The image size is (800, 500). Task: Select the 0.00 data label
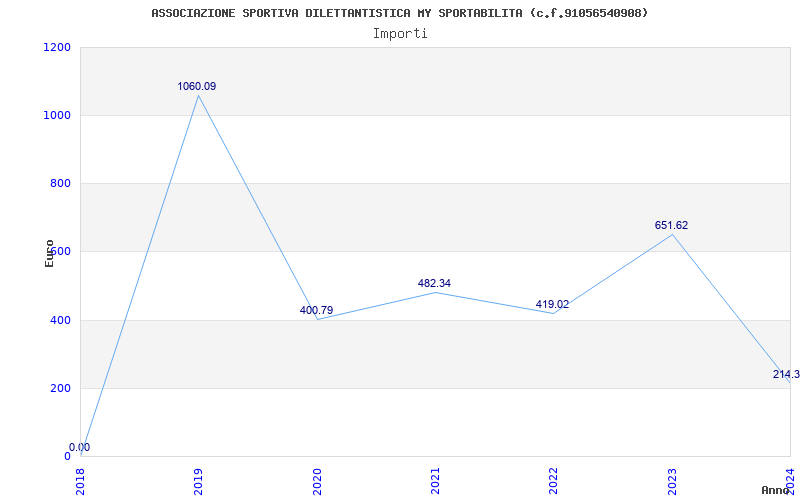[80, 447]
